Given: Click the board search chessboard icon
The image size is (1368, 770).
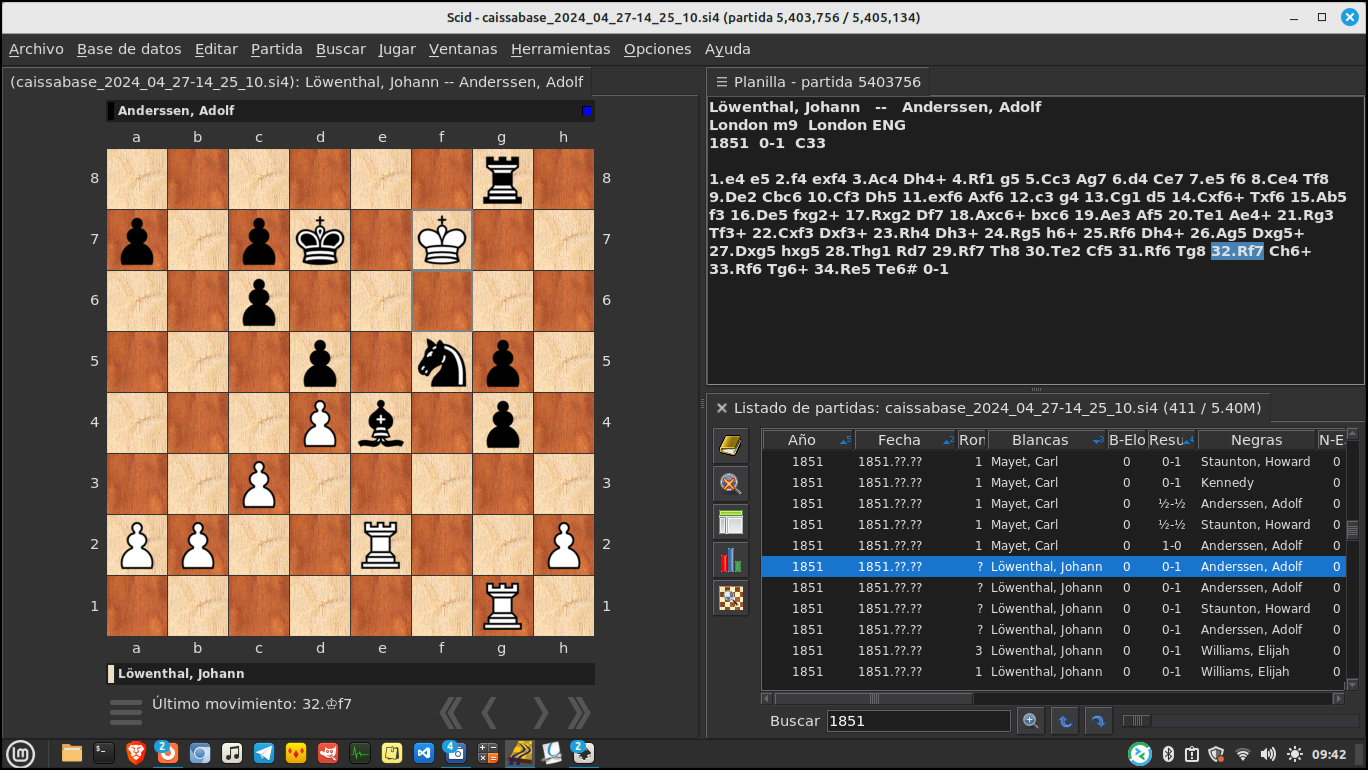Looking at the screenshot, I should tap(731, 598).
